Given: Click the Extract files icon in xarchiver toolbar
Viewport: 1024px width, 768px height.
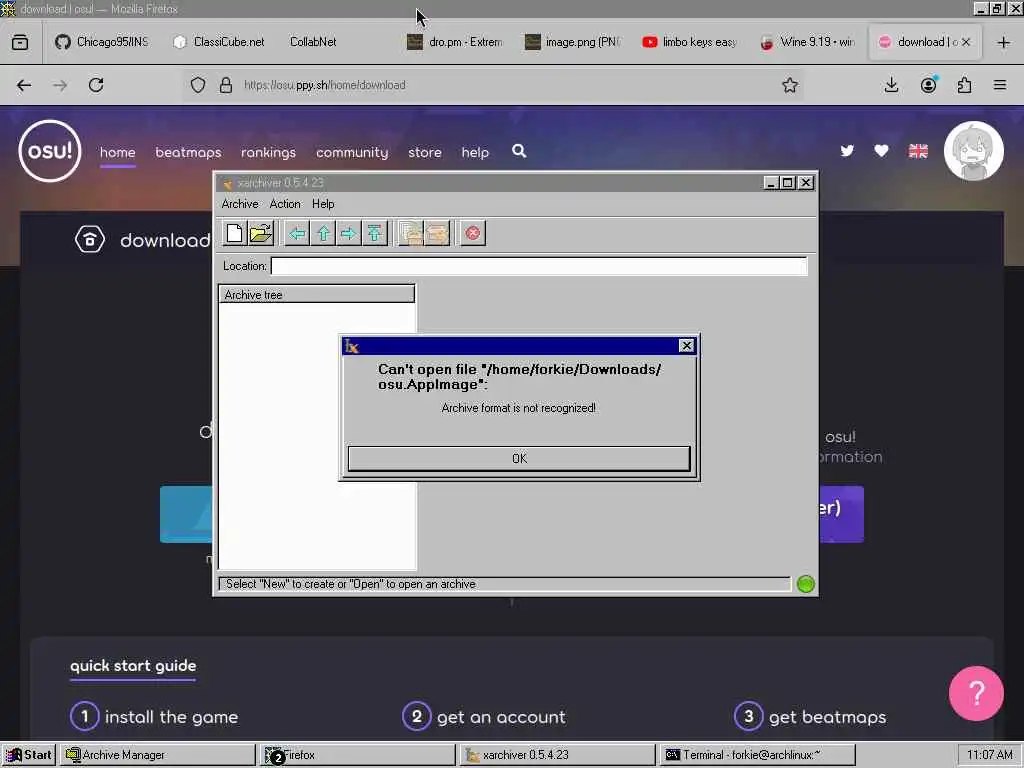Looking at the screenshot, I should pyautogui.click(x=437, y=233).
